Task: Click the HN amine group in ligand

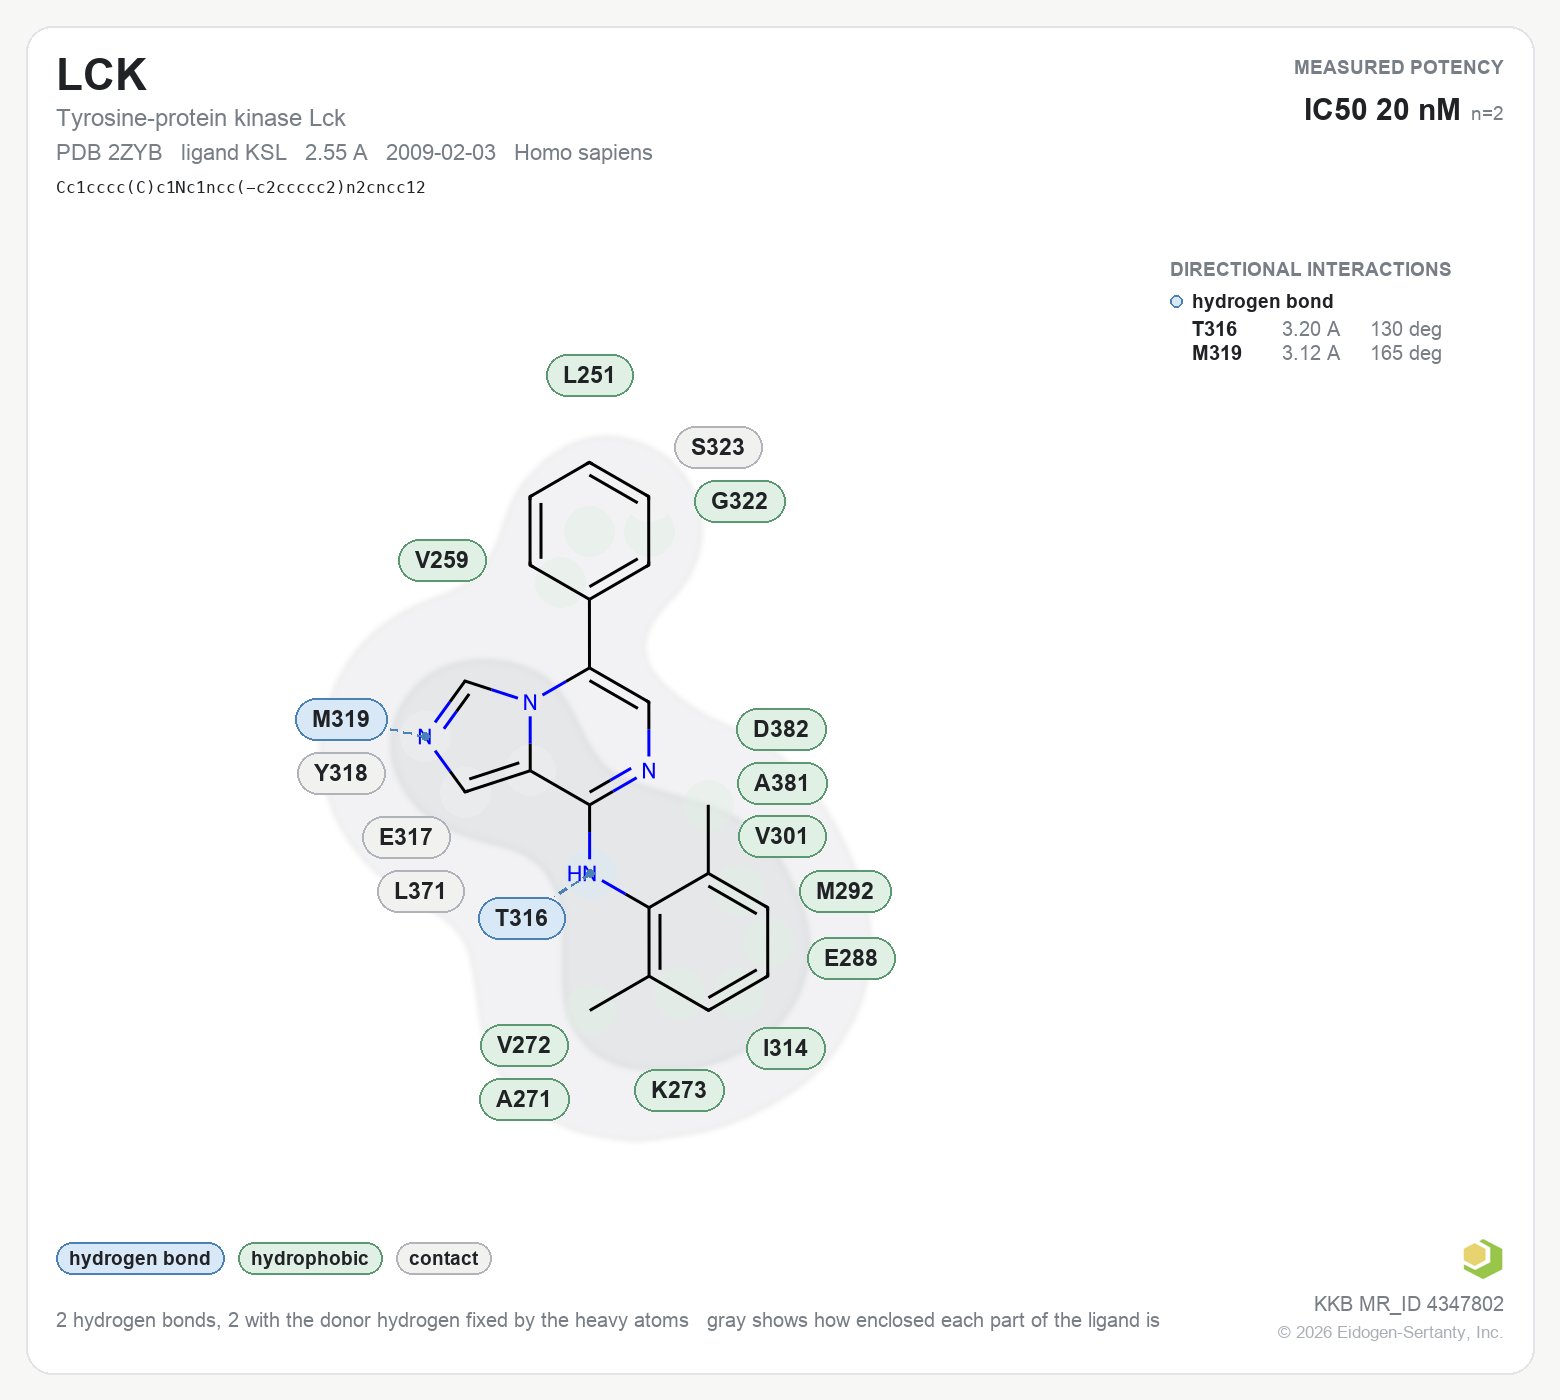Action: (x=582, y=874)
